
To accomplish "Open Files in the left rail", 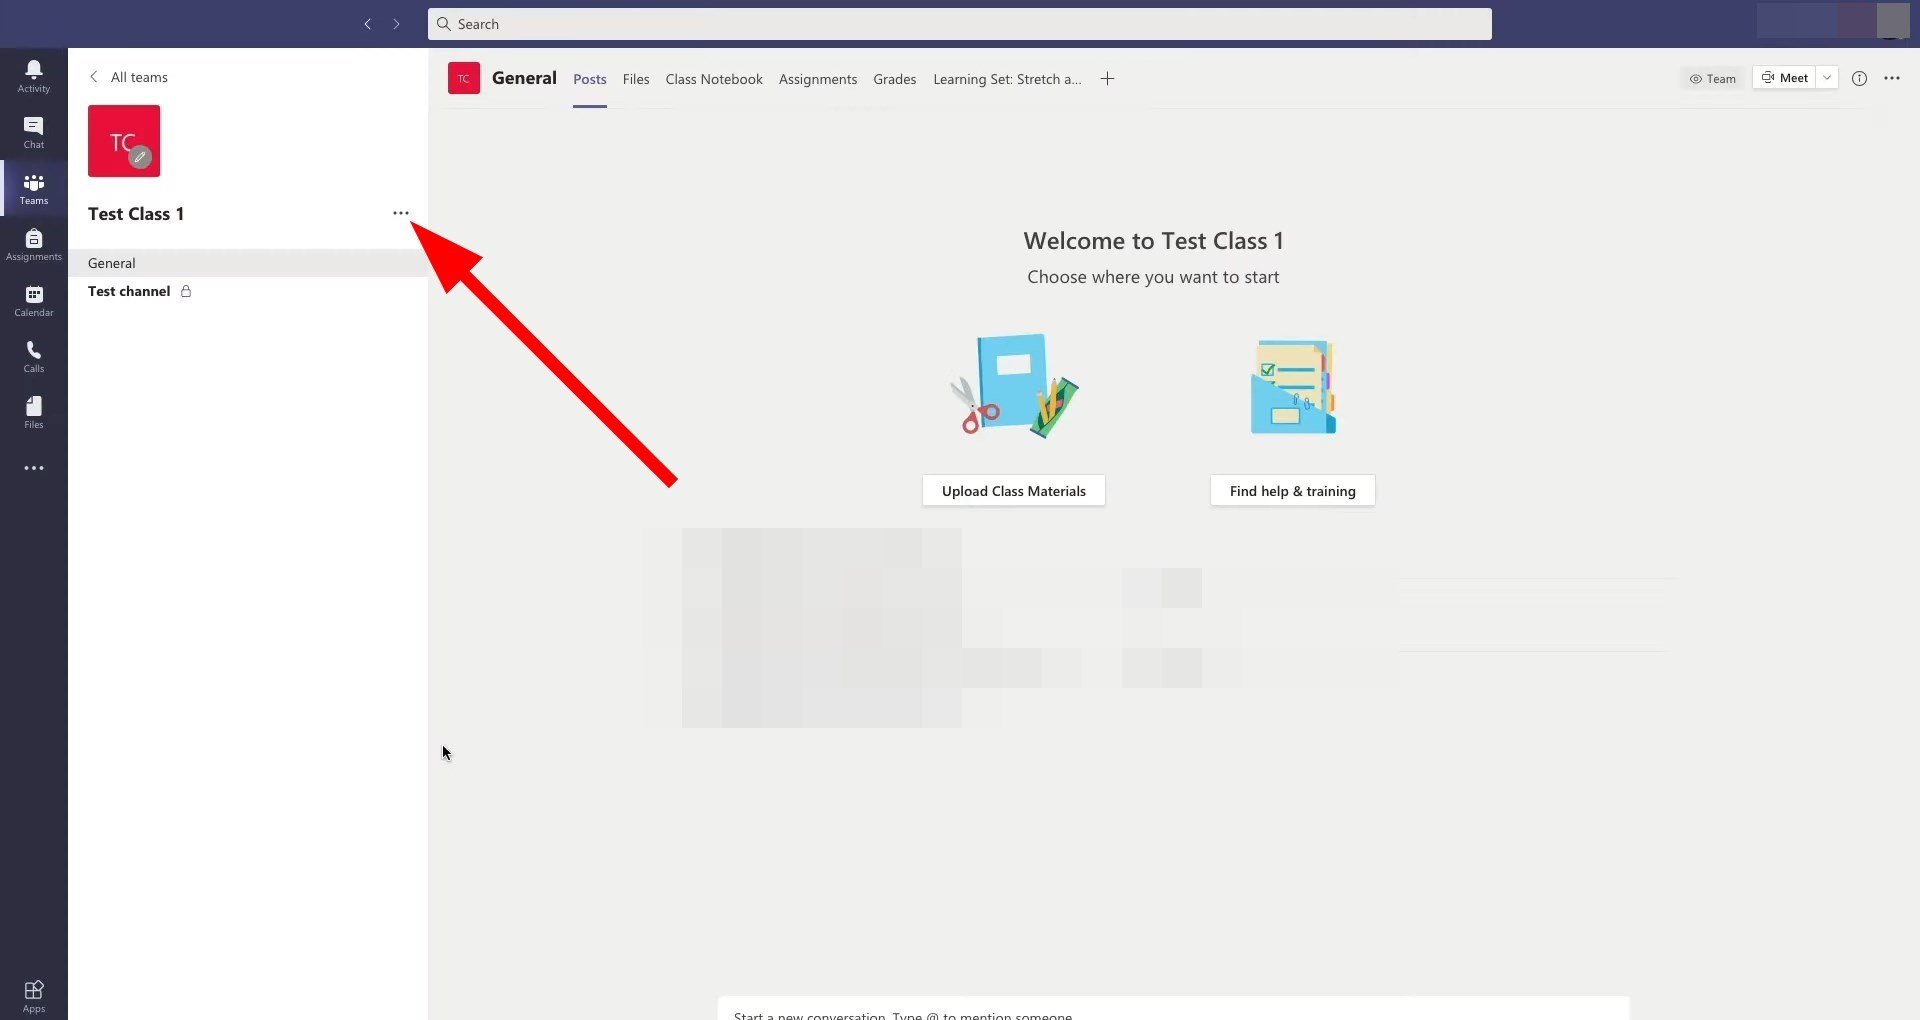I will click(34, 412).
